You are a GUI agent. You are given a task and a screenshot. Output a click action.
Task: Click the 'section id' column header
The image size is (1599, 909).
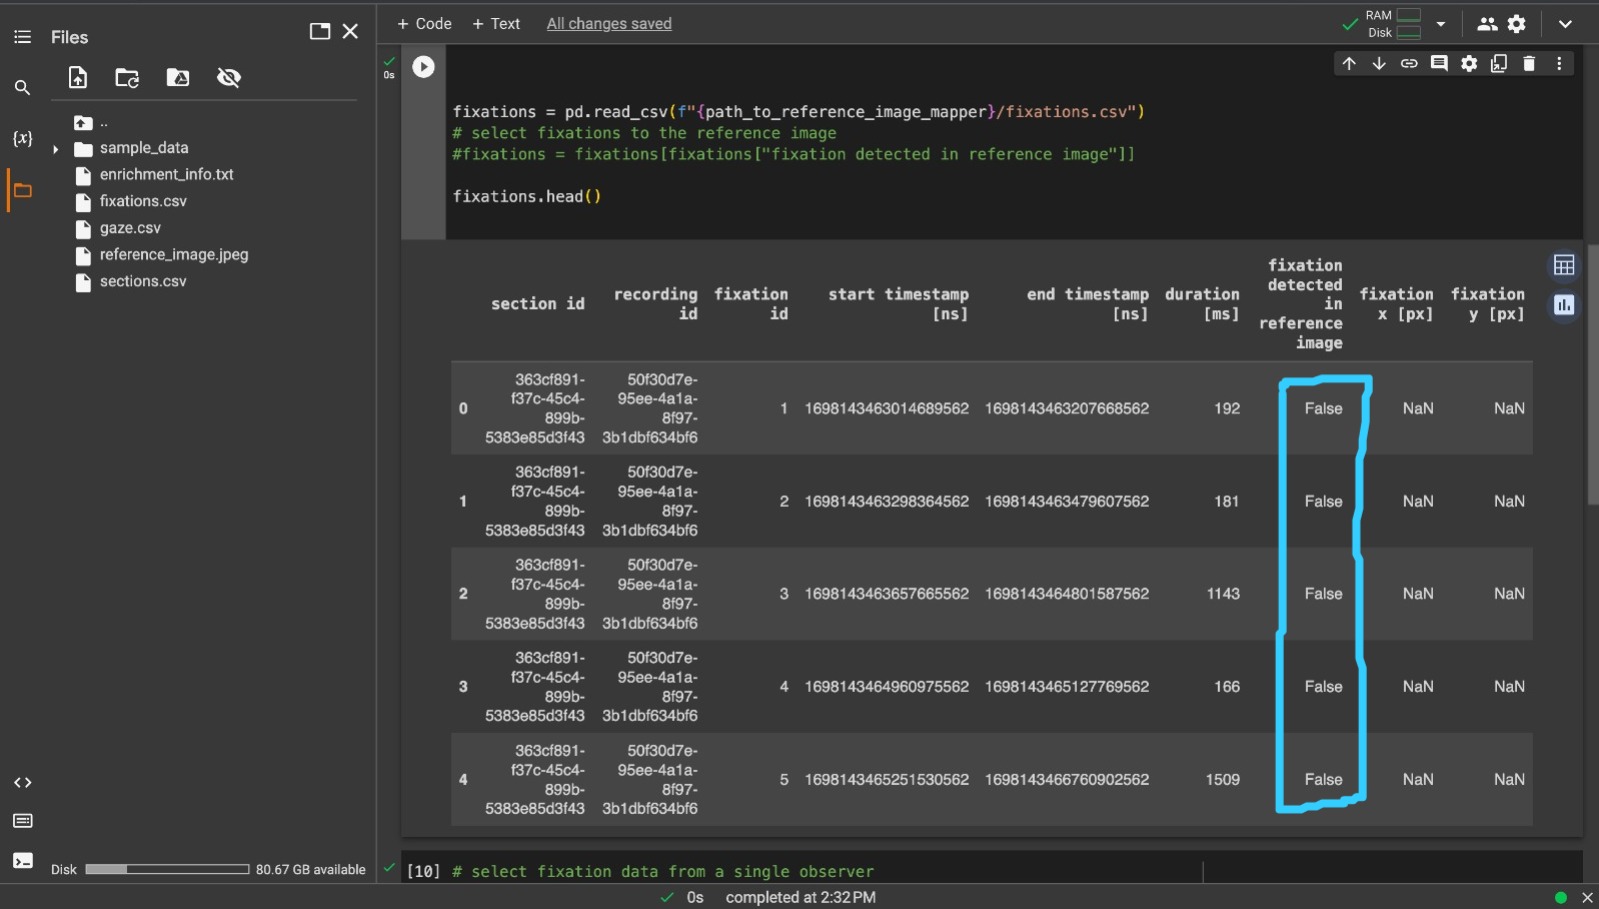click(537, 304)
